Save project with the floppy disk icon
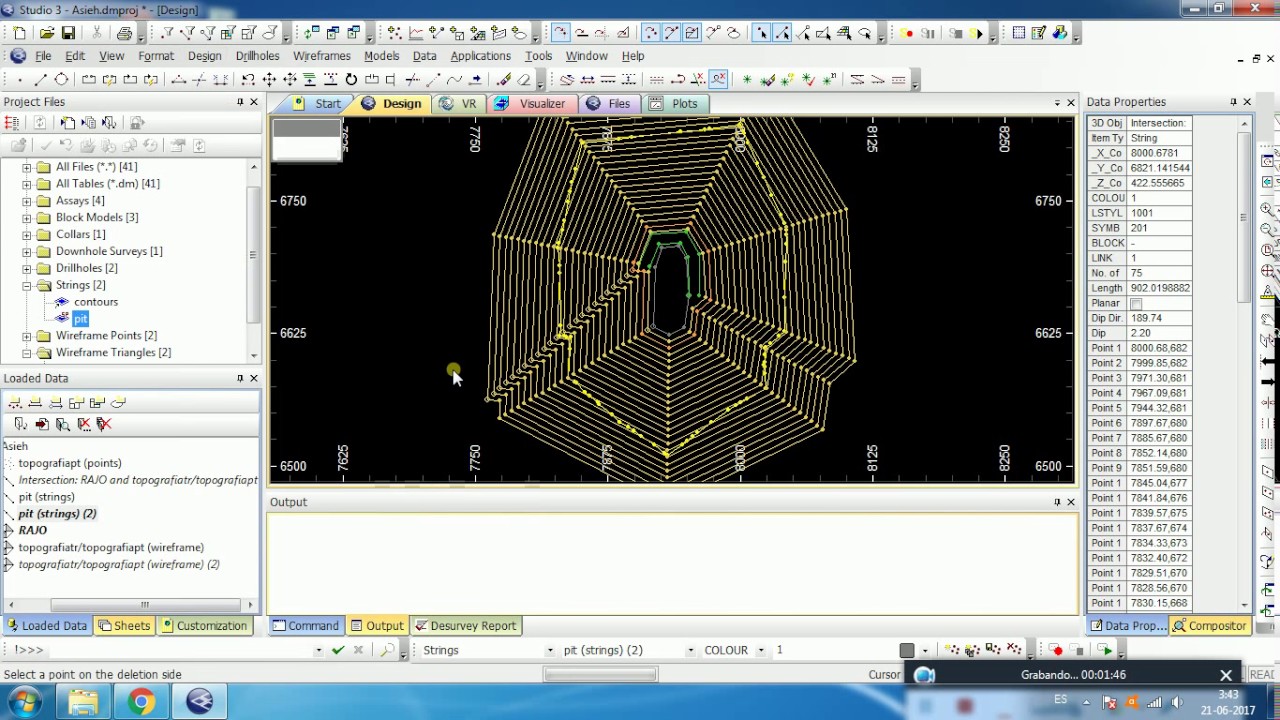Screen dimensions: 1280x720 tap(68, 33)
